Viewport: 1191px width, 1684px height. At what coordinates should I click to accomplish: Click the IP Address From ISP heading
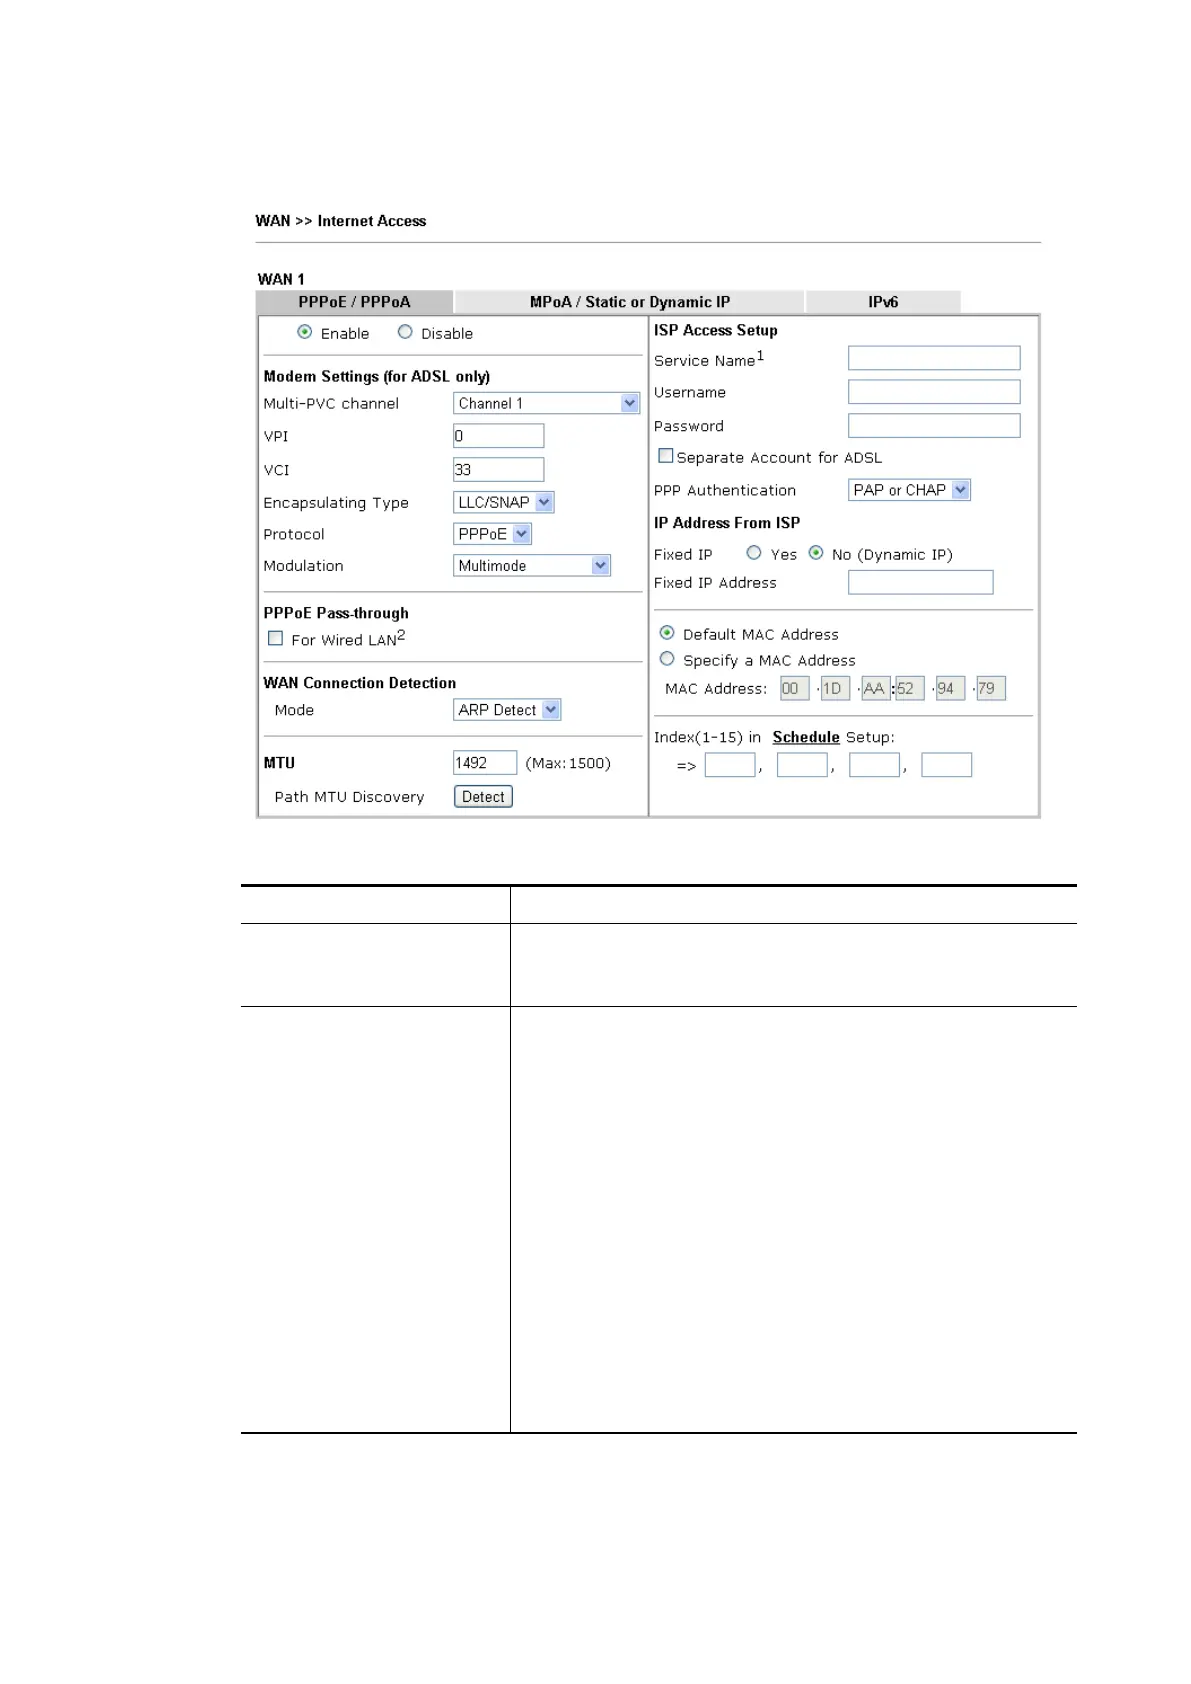727,523
